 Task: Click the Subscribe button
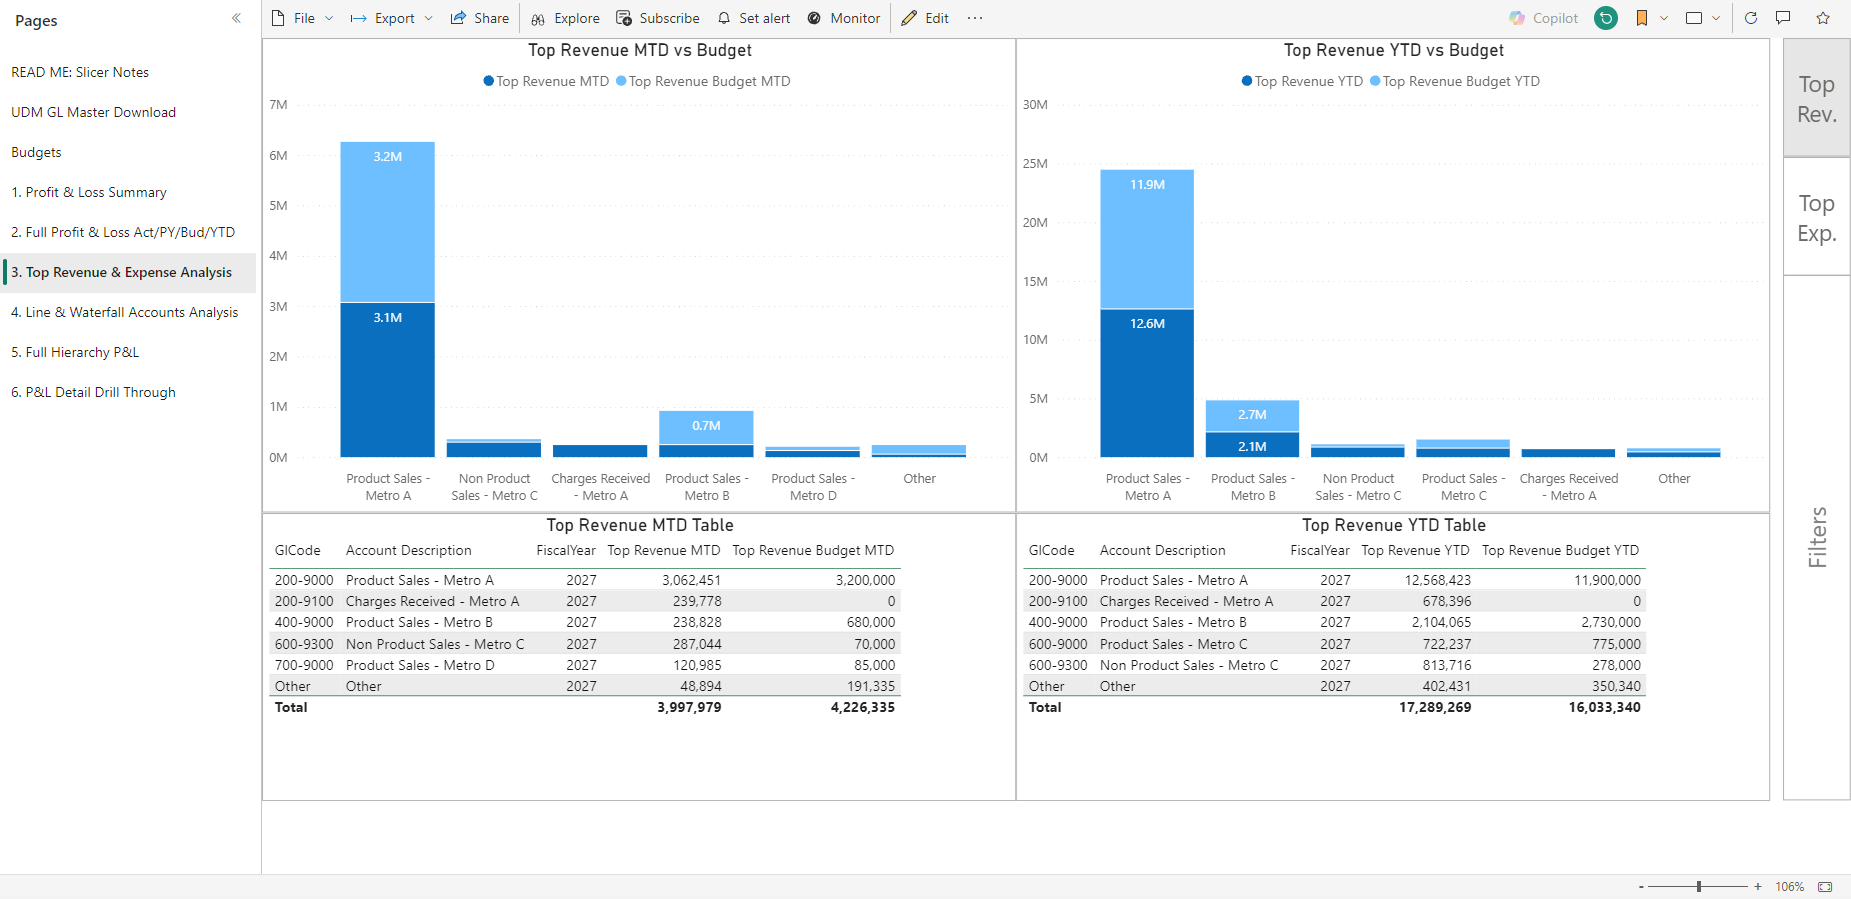tap(658, 18)
